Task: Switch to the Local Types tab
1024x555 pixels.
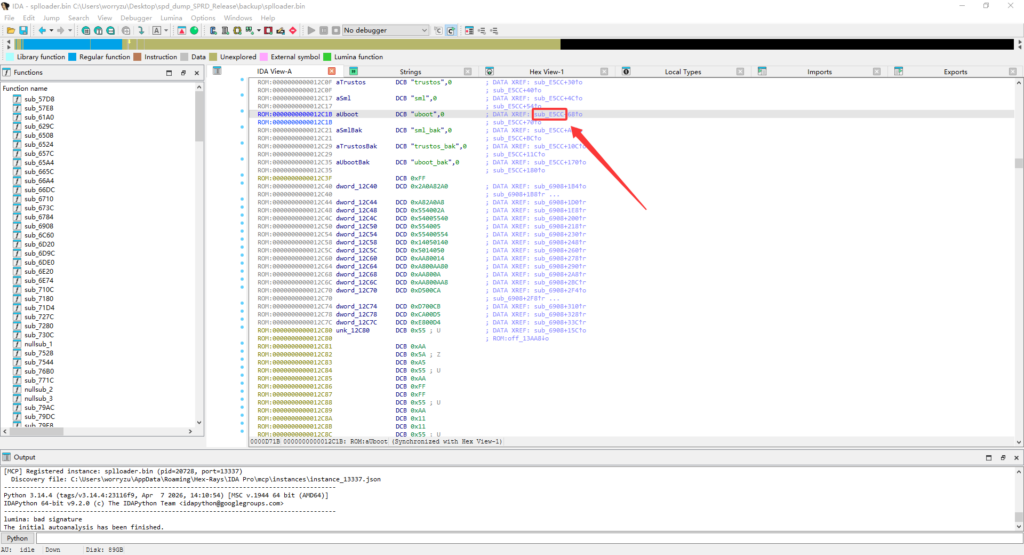Action: point(683,72)
